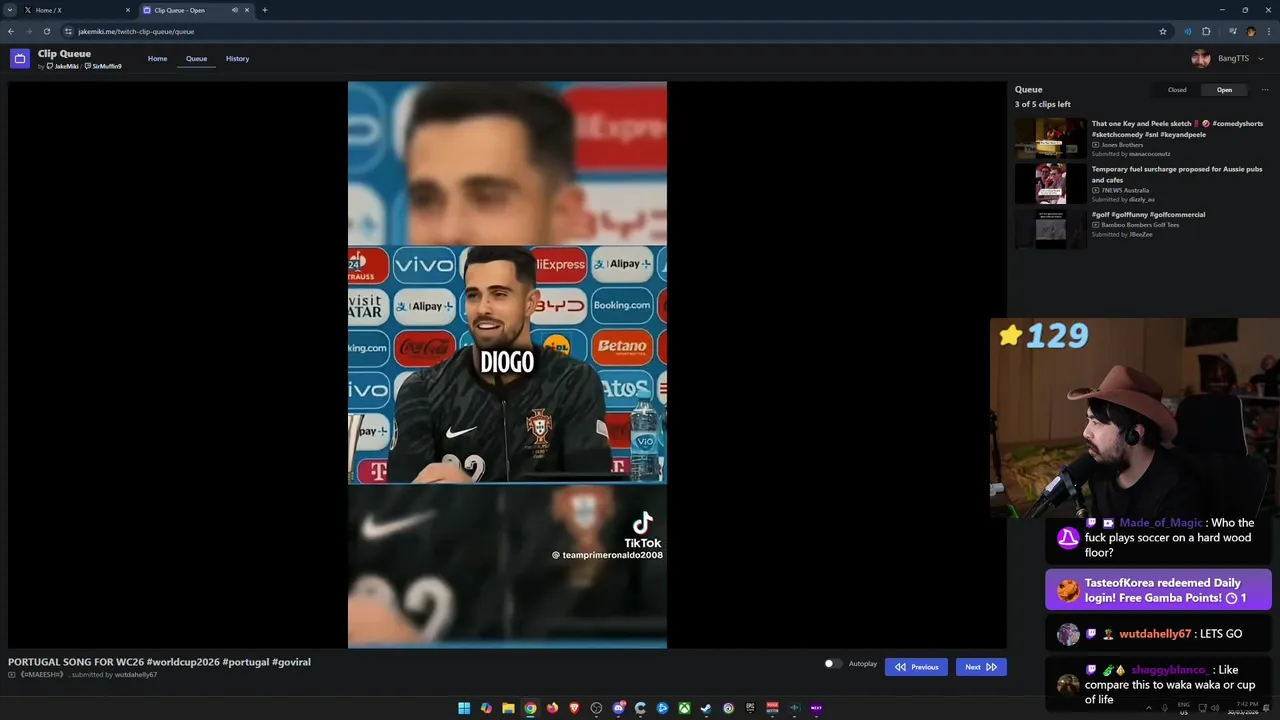The width and height of the screenshot is (1280, 720).
Task: Click the BangTTS profile avatar
Action: click(1201, 59)
